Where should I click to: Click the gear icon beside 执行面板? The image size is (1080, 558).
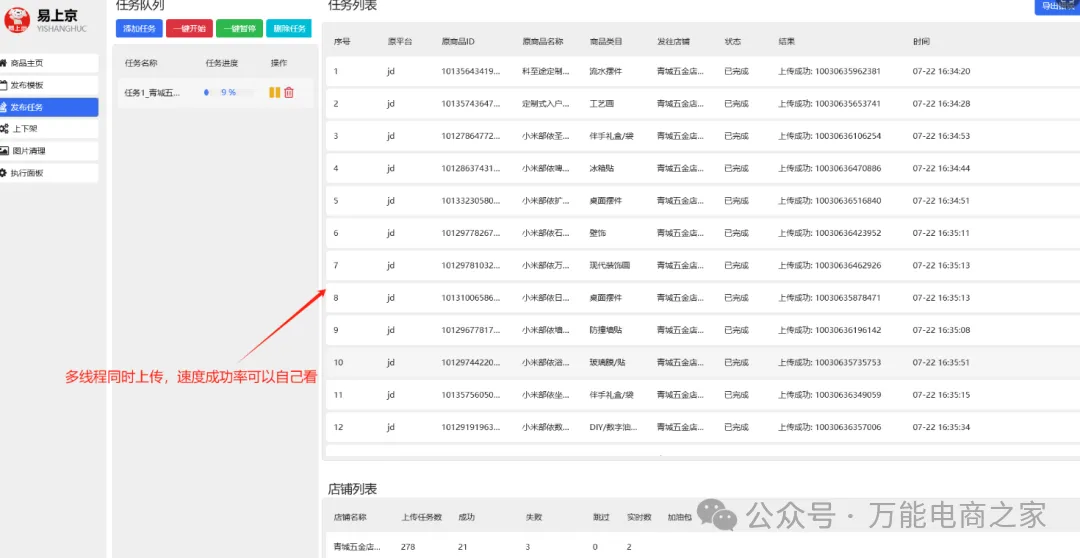[5, 173]
